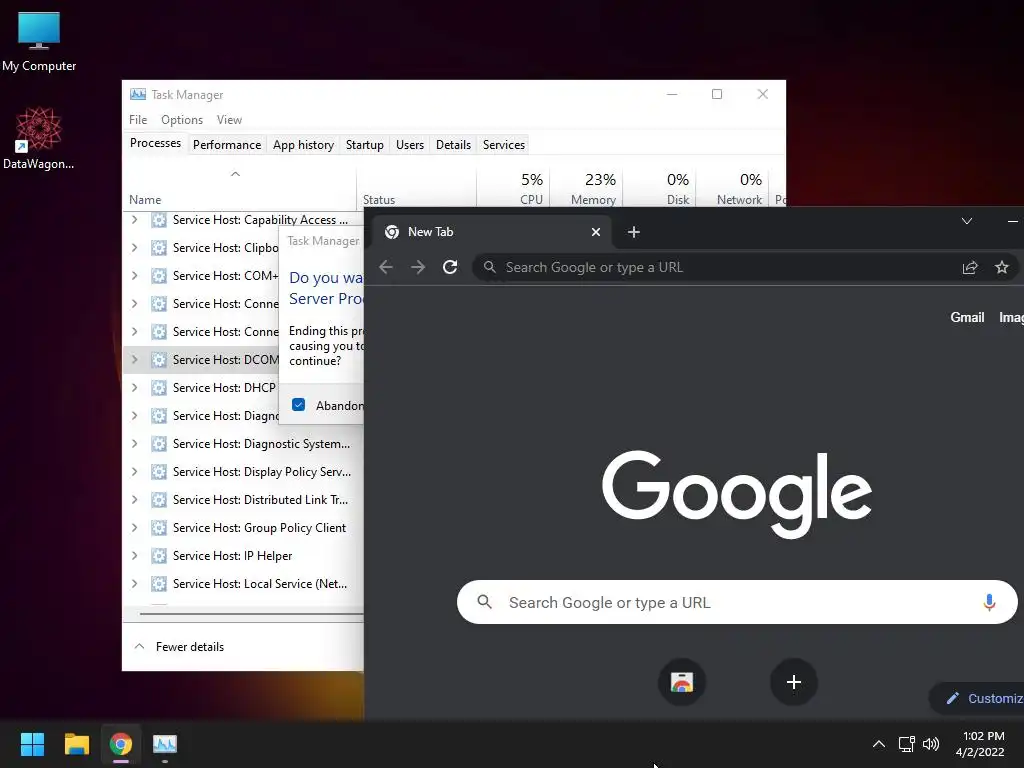Open the Gmail link

[967, 317]
